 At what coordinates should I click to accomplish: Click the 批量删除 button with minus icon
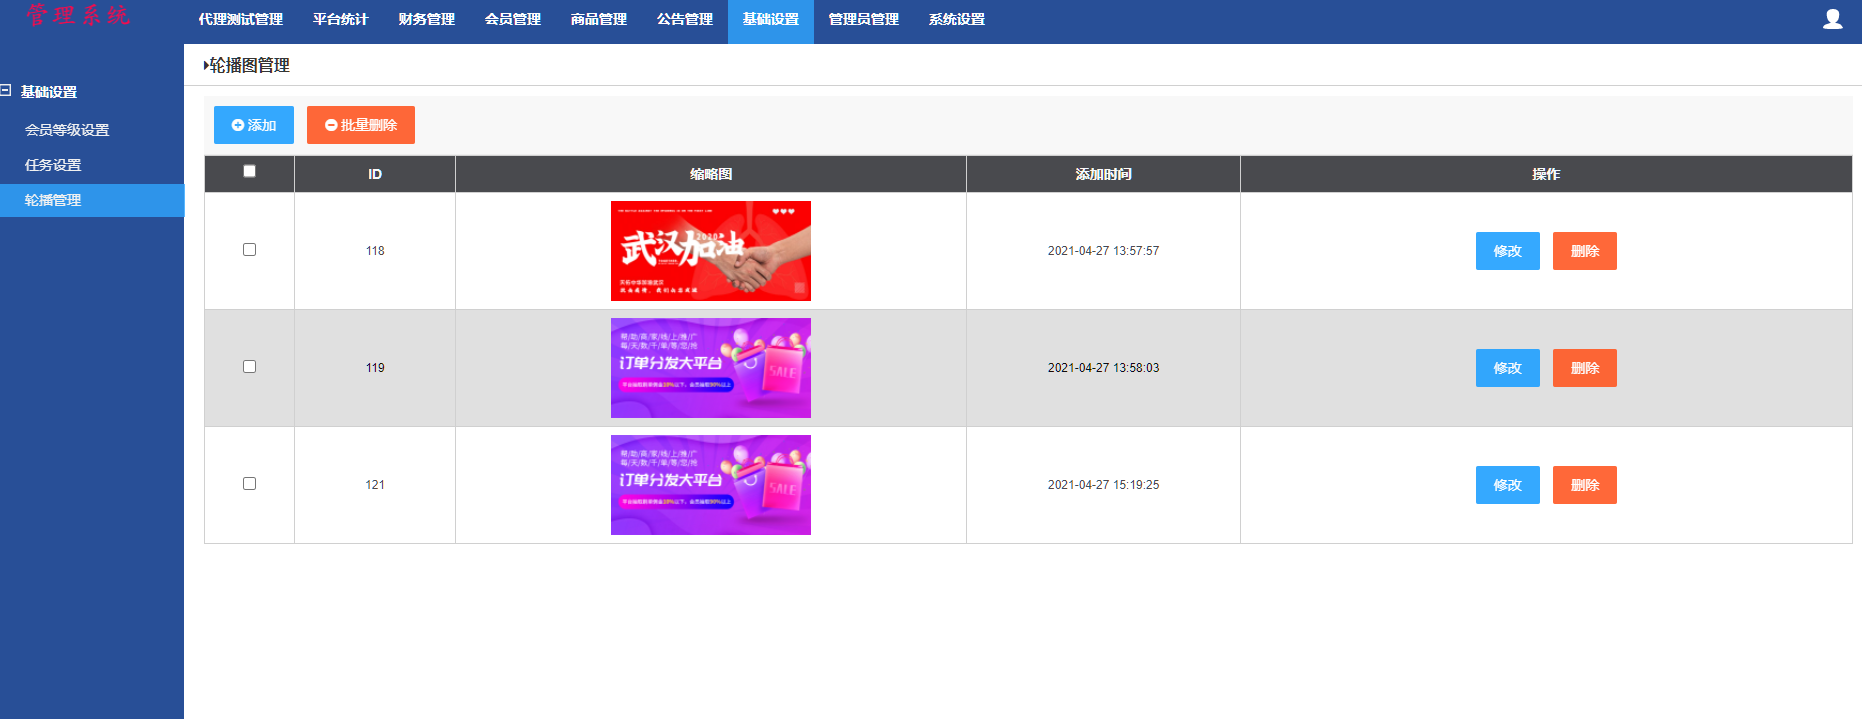[361, 125]
